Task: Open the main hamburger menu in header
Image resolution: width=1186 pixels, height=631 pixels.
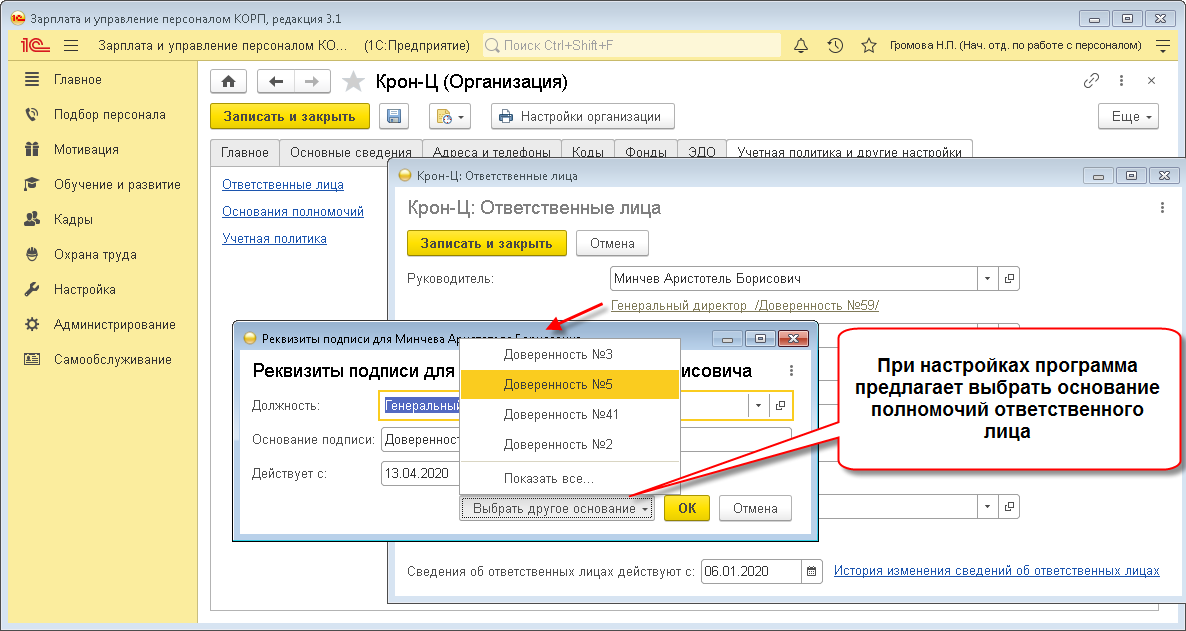Action: pos(71,45)
